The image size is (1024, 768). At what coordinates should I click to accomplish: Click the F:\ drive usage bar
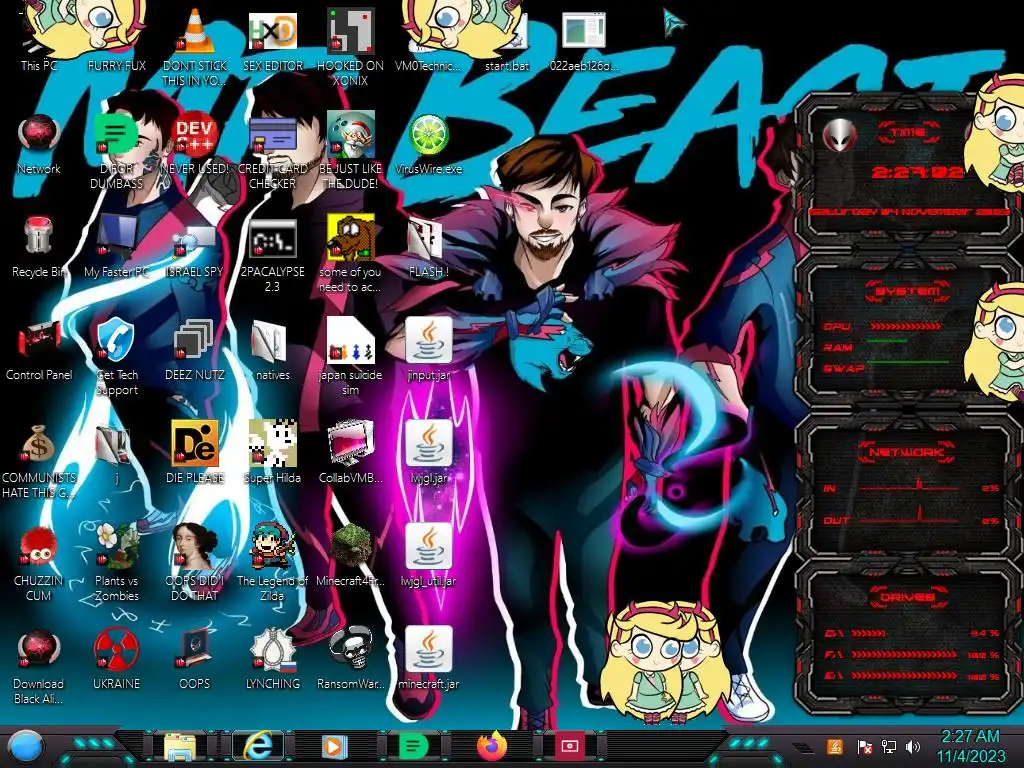[x=904, y=654]
